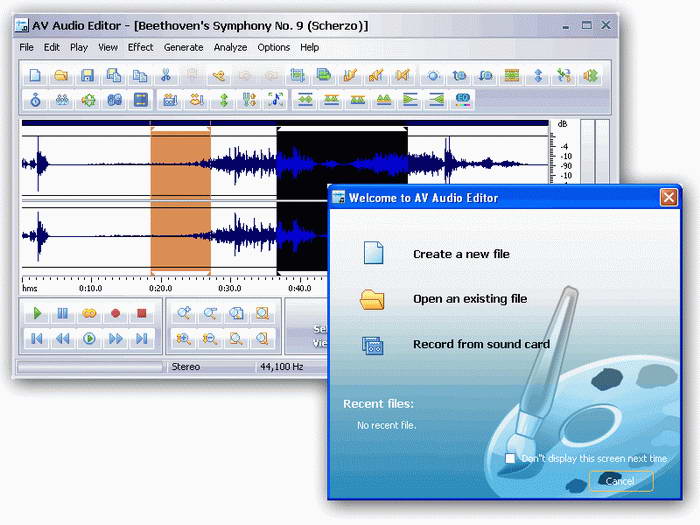Viewport: 700px width, 525px height.
Task: Click the Fast Forward double-arrow icon
Action: [x=115, y=339]
